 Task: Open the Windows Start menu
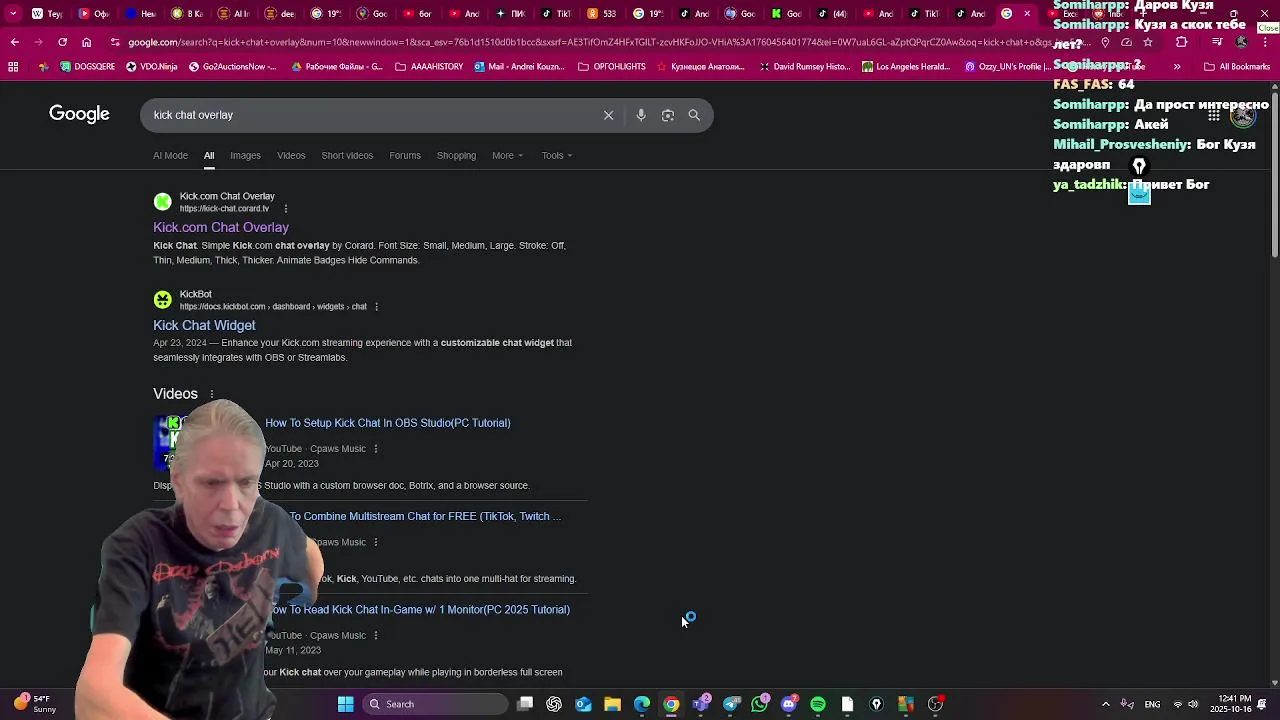(x=345, y=704)
